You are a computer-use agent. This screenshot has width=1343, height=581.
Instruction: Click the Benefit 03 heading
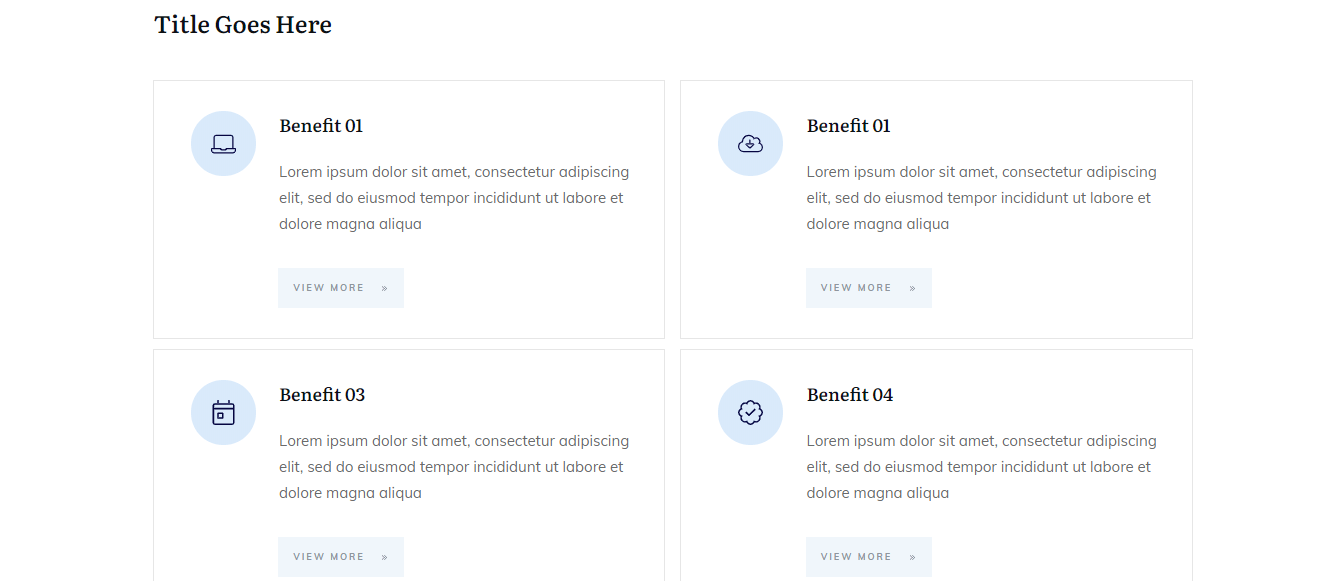click(x=322, y=395)
